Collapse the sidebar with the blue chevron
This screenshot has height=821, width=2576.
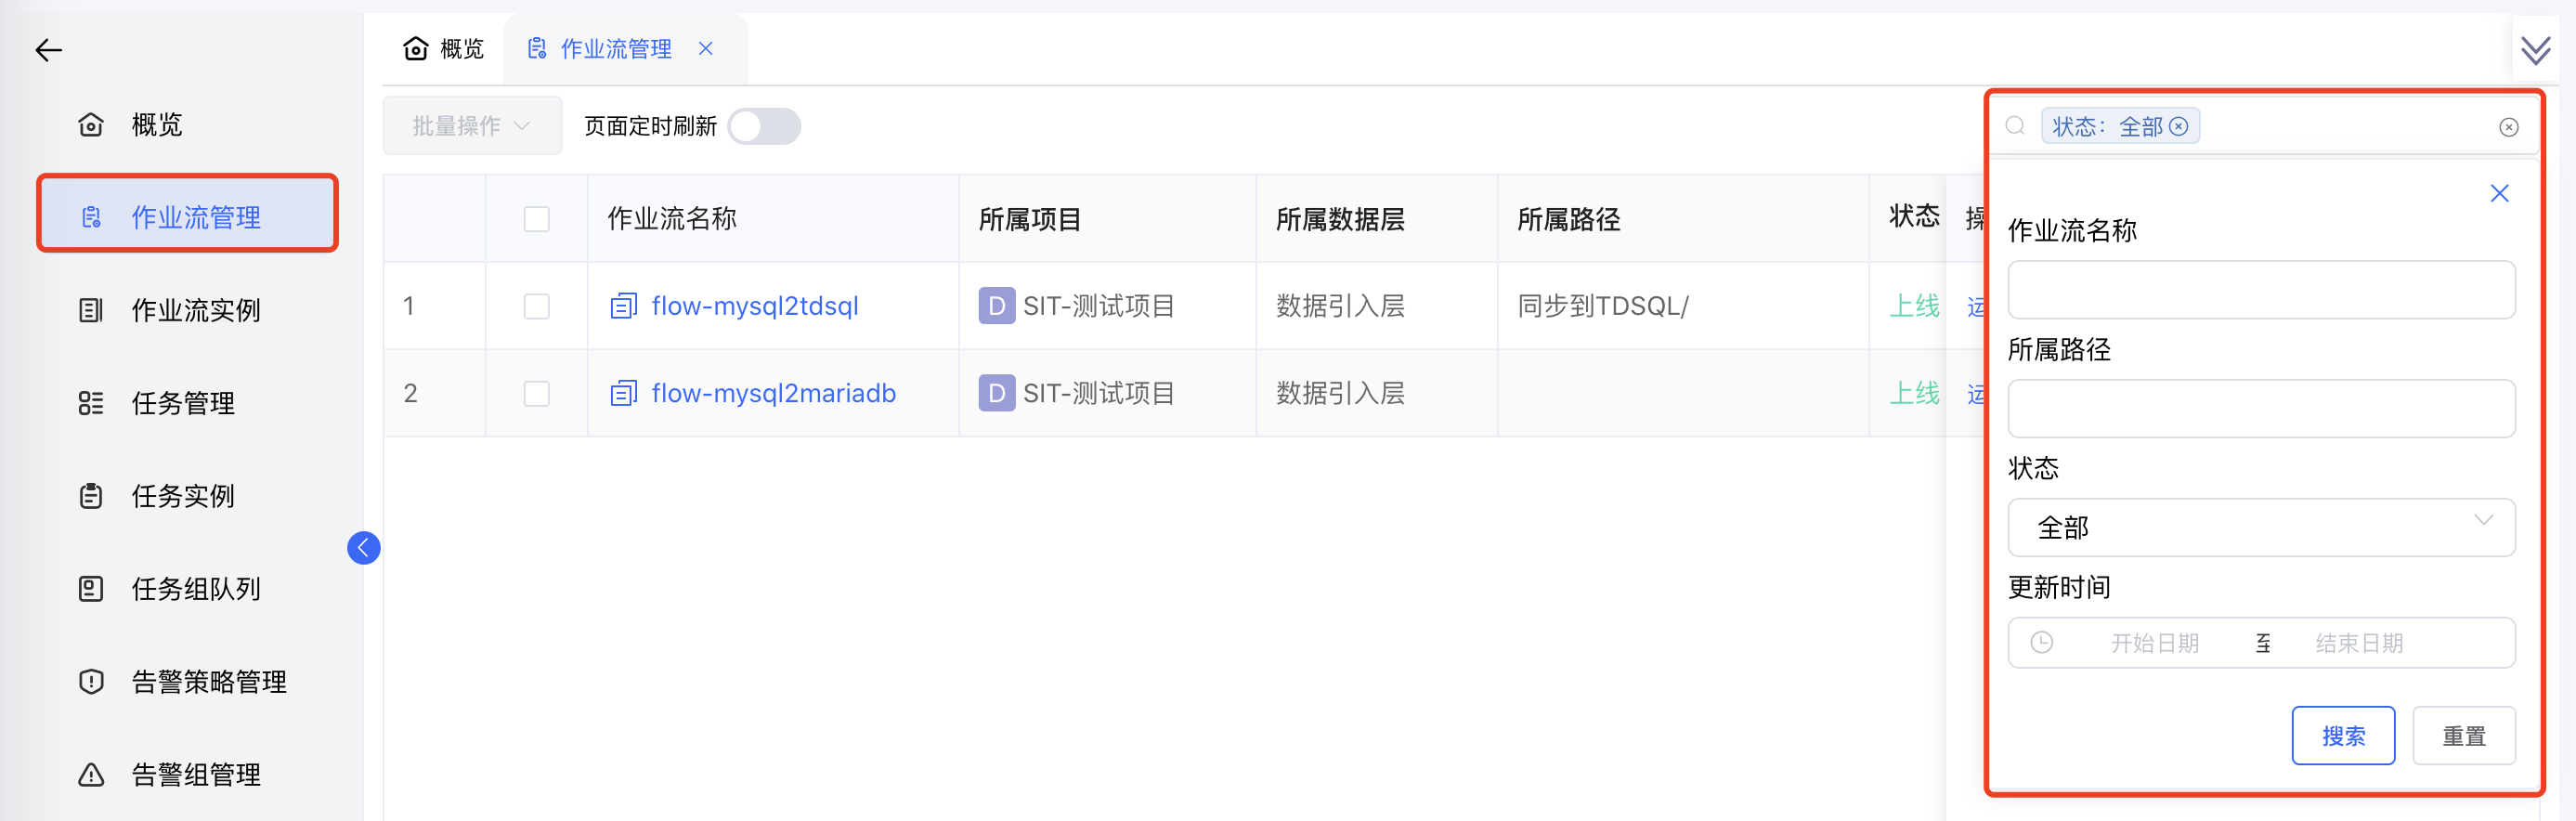tap(364, 548)
